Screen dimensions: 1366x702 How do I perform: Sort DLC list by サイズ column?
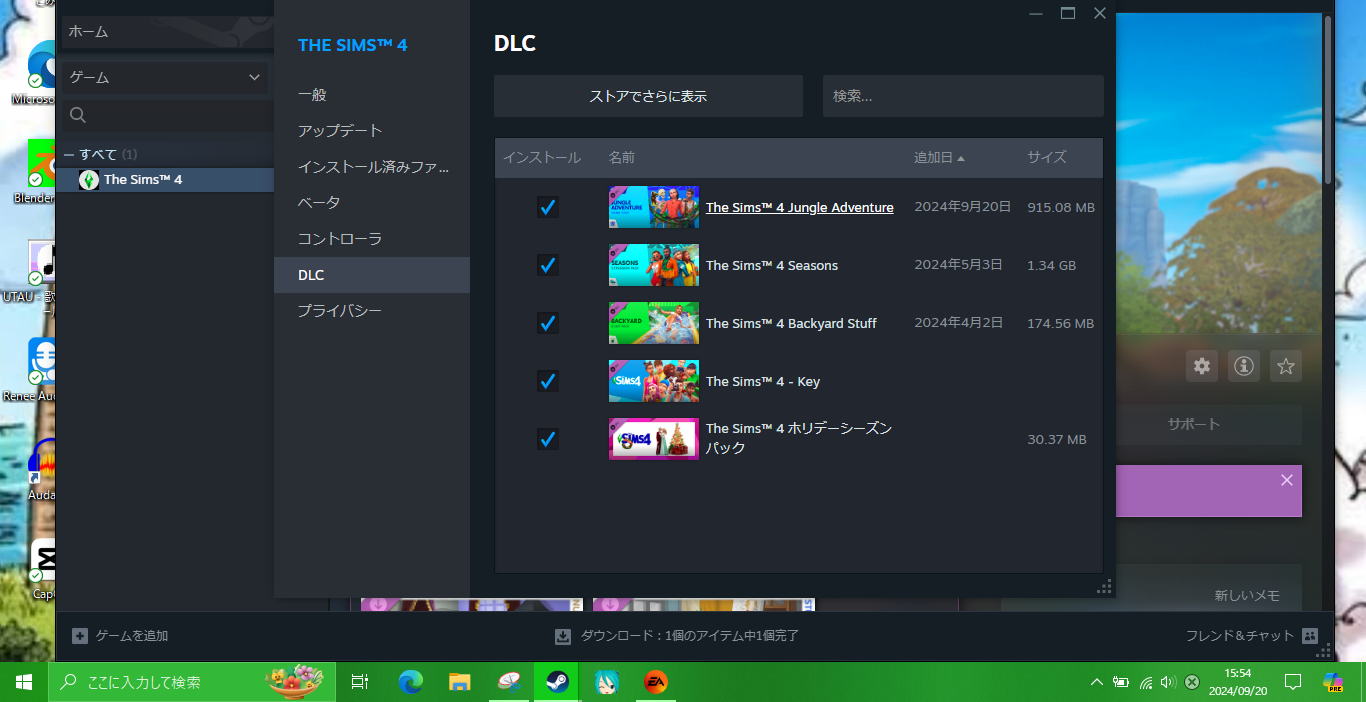1047,157
